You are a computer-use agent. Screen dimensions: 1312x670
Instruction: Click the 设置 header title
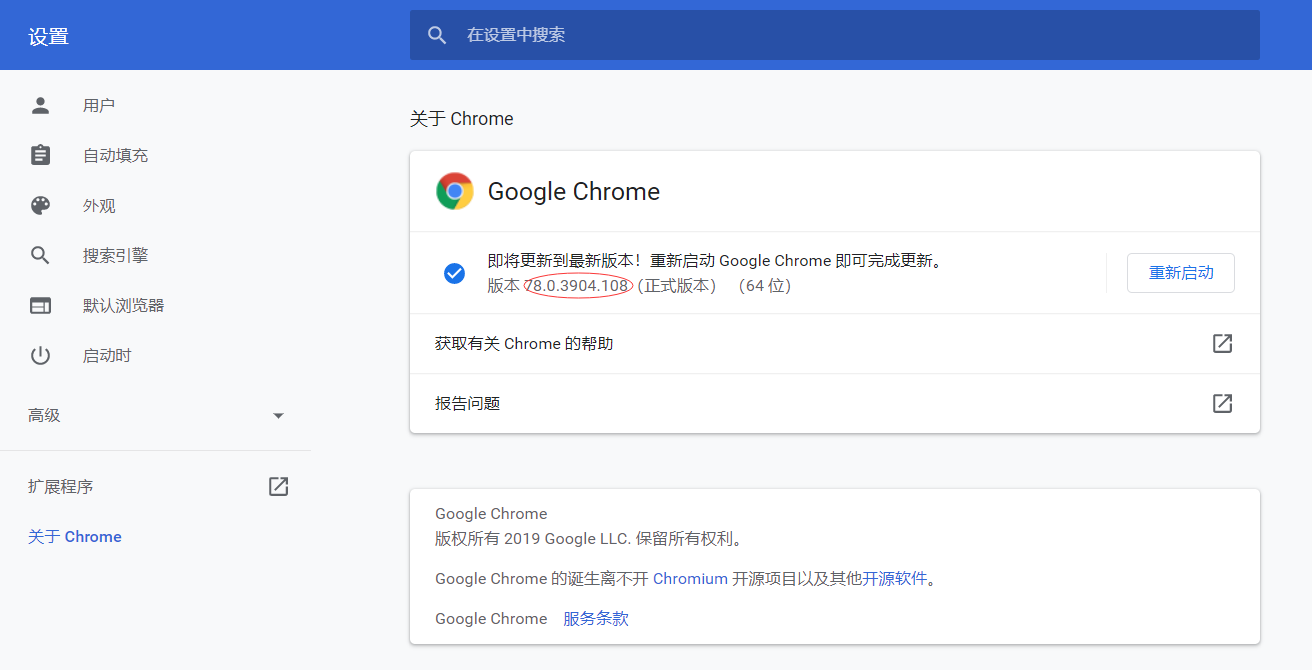click(x=49, y=37)
